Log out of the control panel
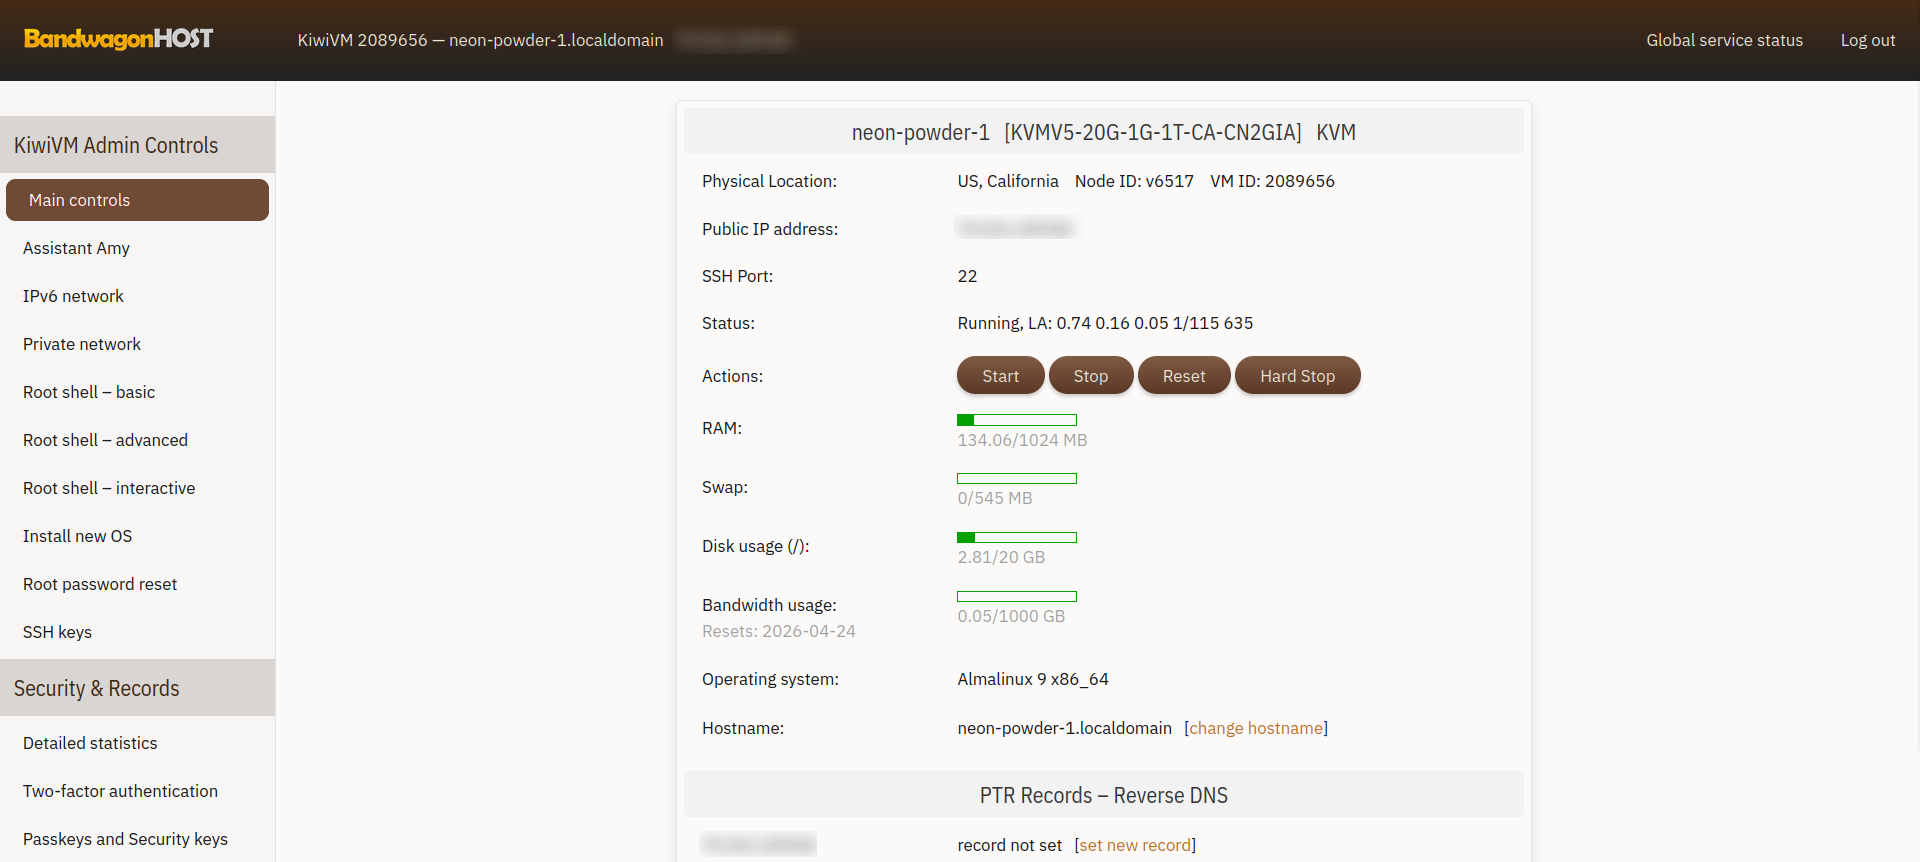Image resolution: width=1920 pixels, height=862 pixels. coord(1867,40)
